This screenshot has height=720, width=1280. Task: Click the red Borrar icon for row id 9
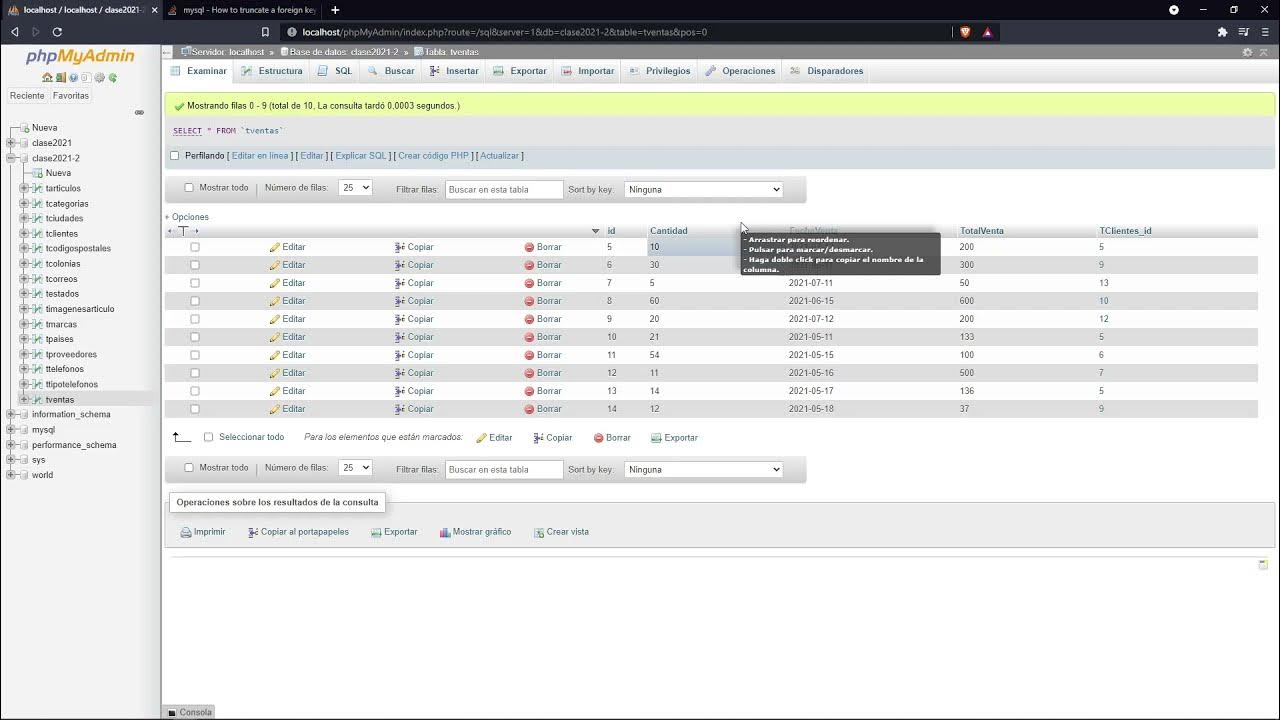tap(530, 319)
